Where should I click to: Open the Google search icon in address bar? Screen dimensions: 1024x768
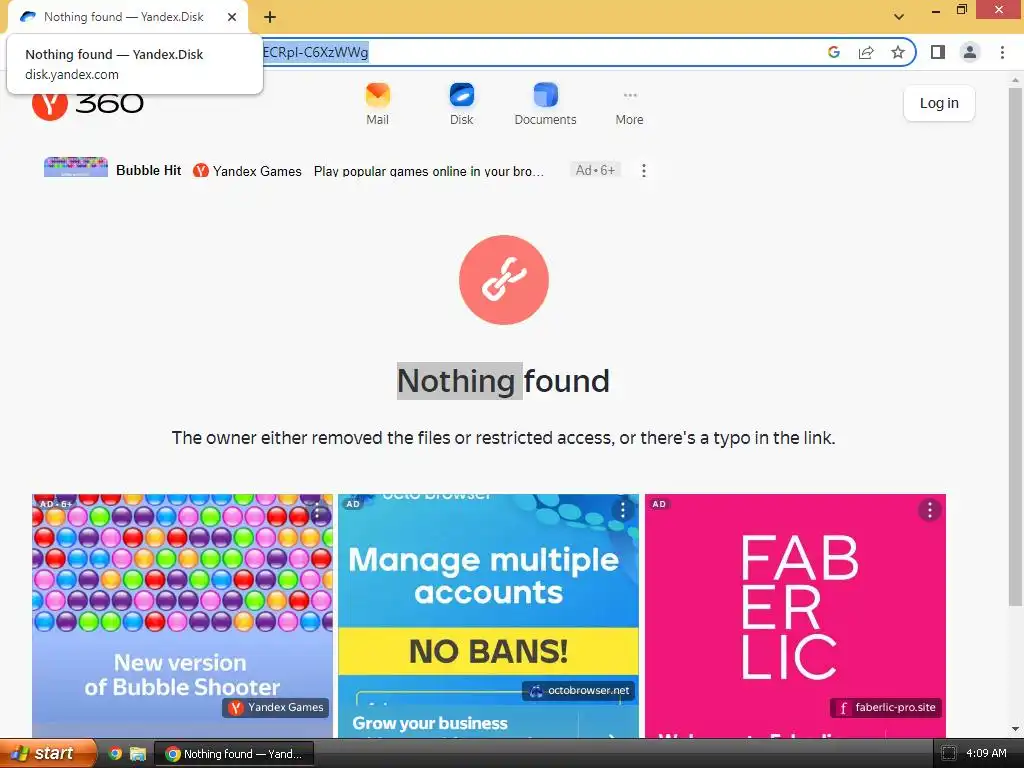[834, 52]
